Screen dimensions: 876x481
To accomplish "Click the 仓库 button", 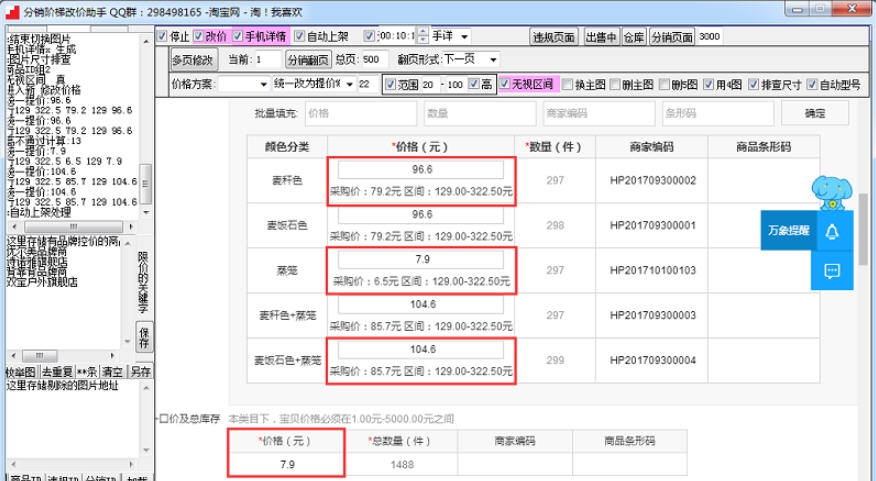I will click(634, 37).
